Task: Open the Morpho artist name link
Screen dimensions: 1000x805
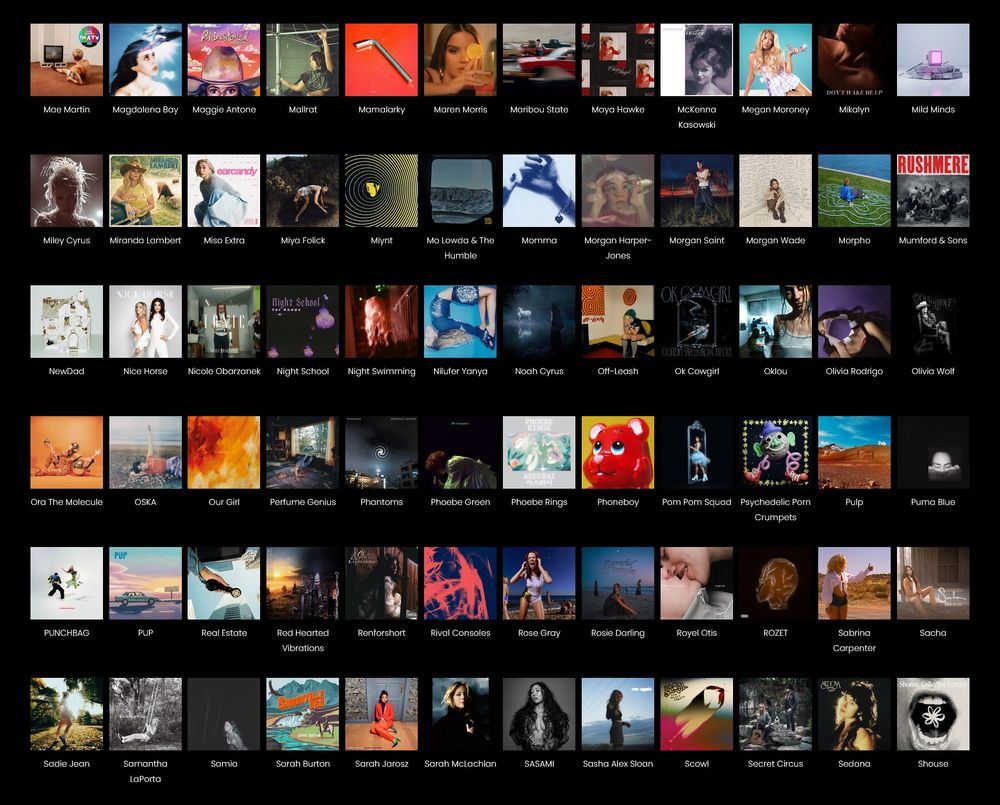Action: coord(854,240)
